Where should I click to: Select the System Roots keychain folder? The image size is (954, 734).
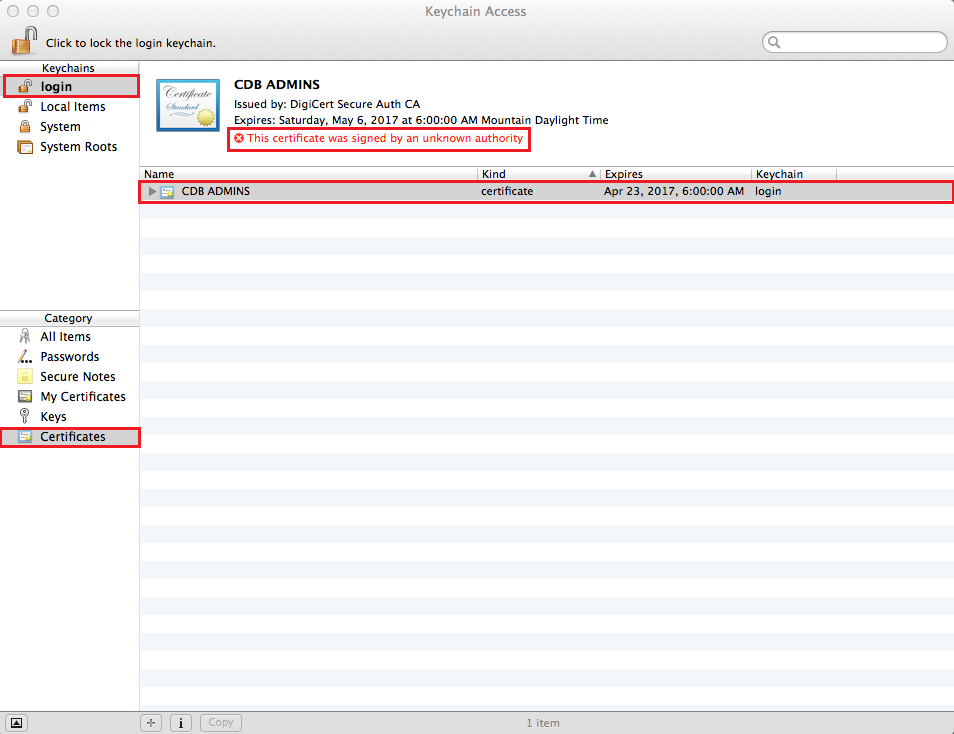coord(78,147)
